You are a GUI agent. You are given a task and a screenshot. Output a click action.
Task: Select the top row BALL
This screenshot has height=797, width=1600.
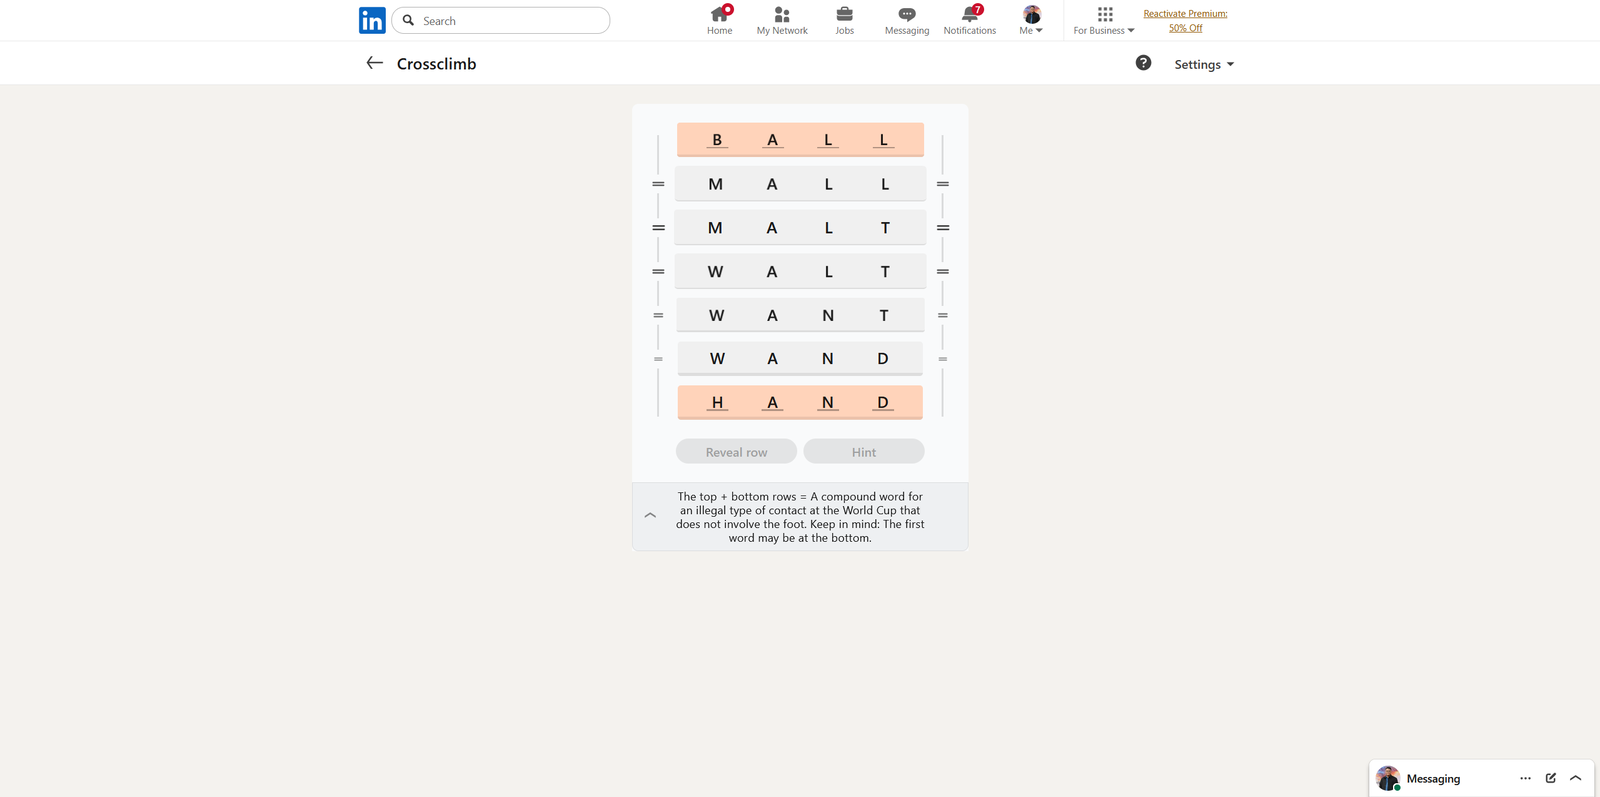click(x=800, y=140)
